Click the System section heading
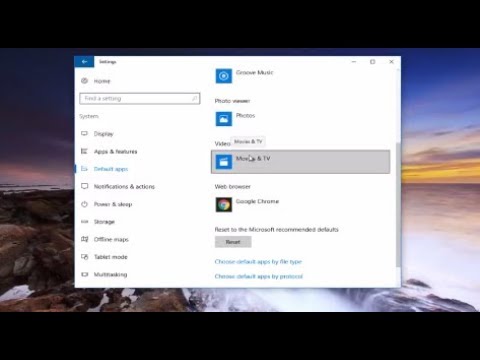This screenshot has height=360, width=480. click(89, 116)
